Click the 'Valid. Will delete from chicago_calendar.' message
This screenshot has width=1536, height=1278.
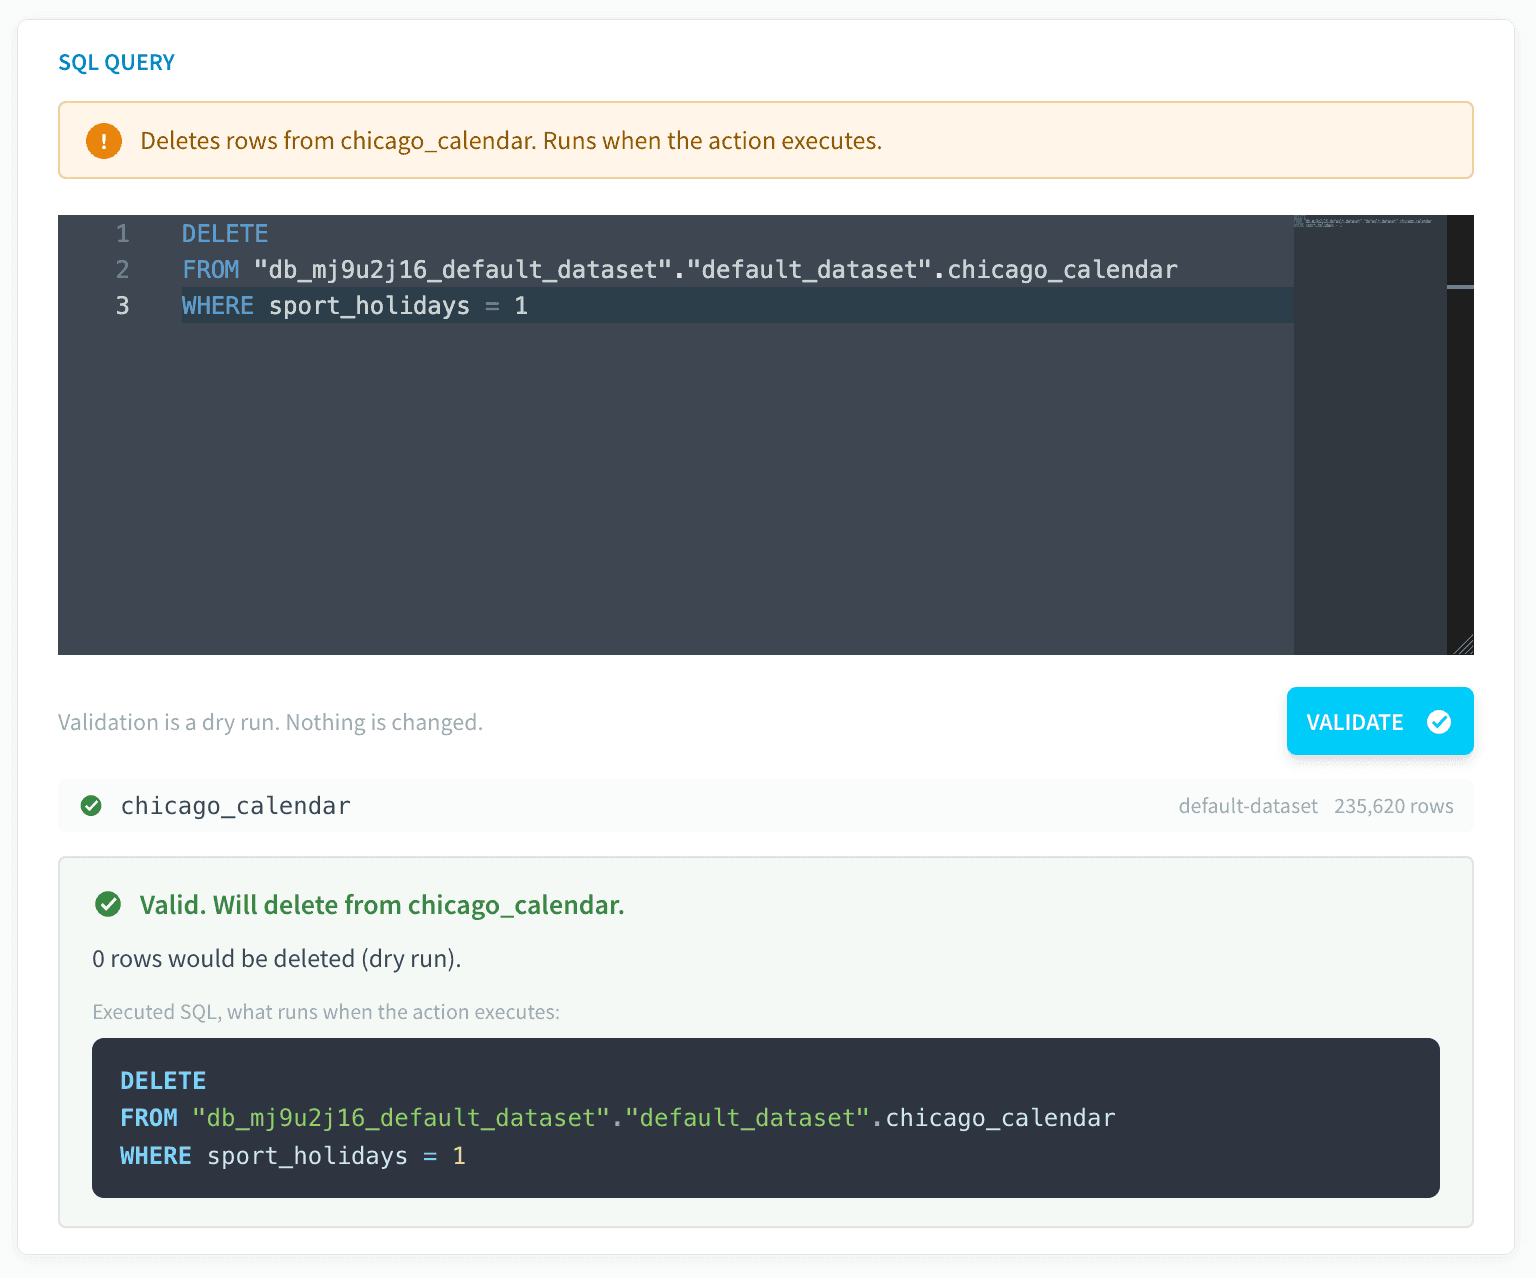click(x=382, y=905)
